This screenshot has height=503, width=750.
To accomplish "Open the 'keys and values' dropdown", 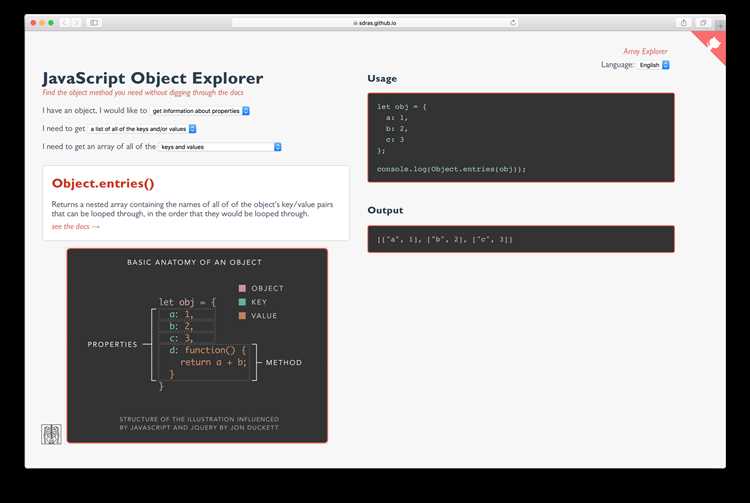I will [x=220, y=147].
